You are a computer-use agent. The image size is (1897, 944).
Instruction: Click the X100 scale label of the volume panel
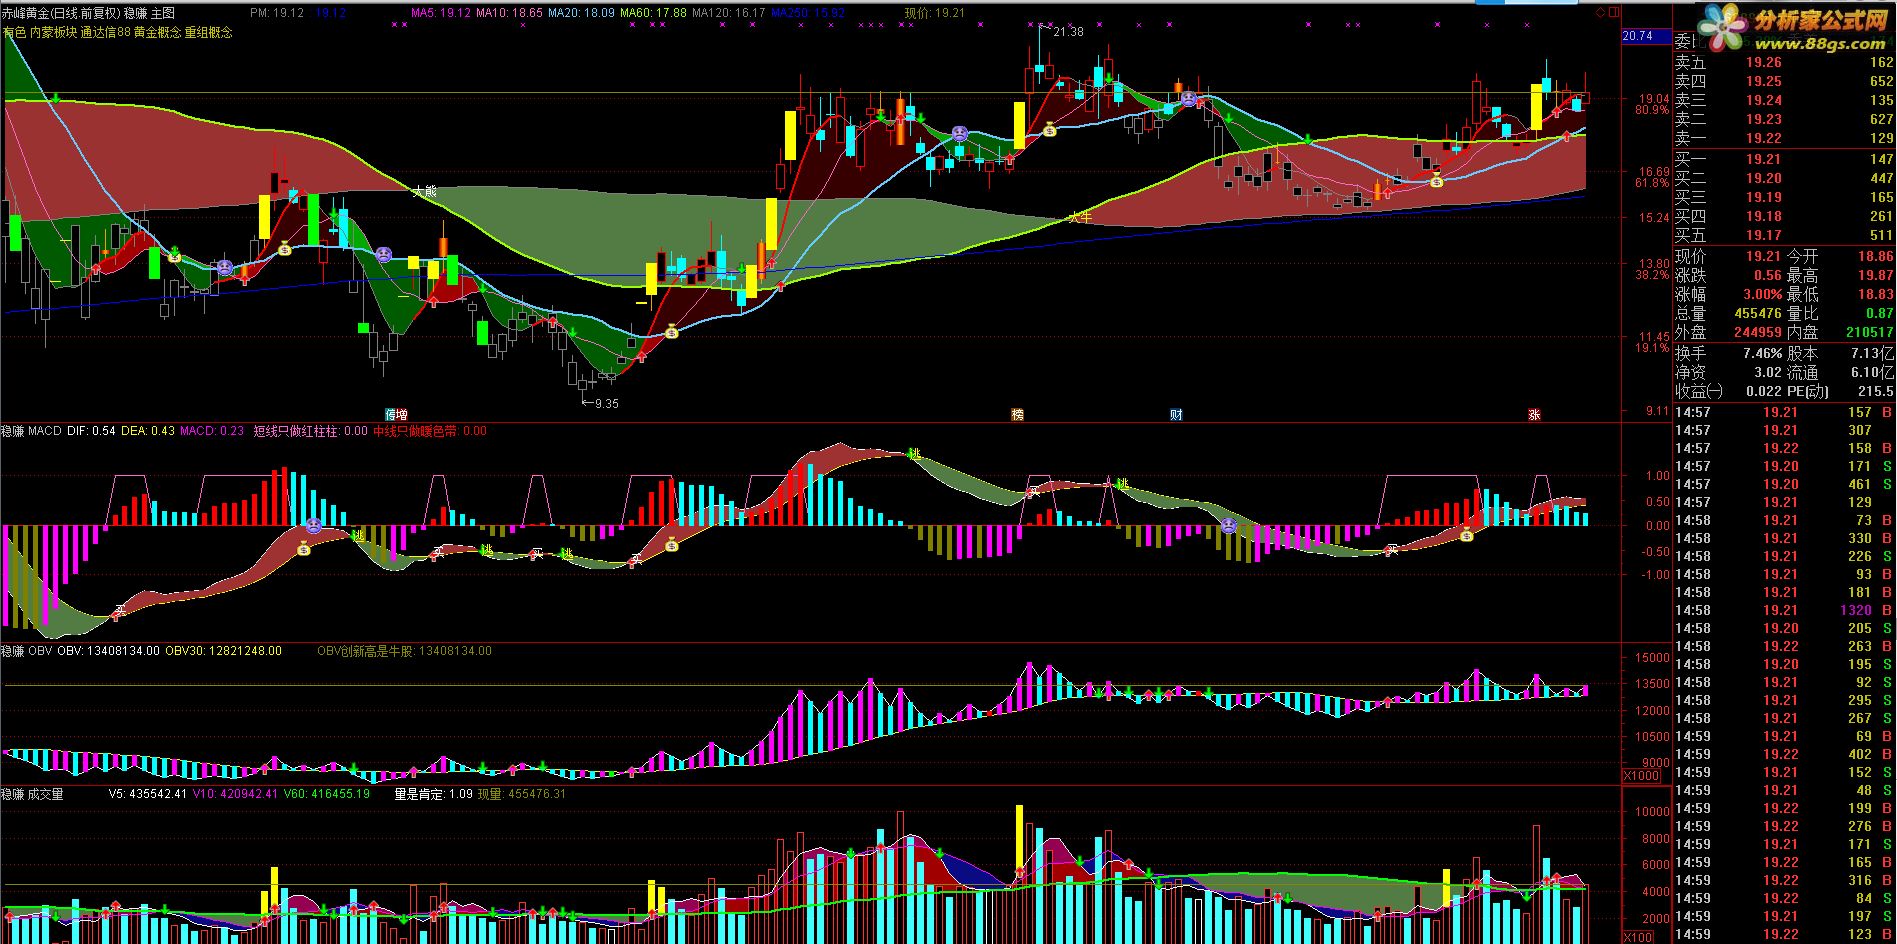point(1638,937)
